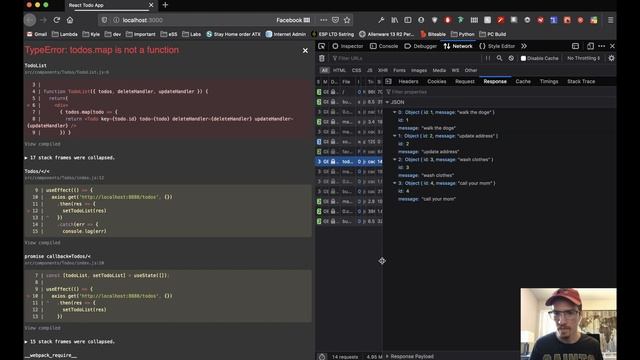This screenshot has height=360, width=640.
Task: Open the Headers tab of request details
Action: [x=408, y=82]
